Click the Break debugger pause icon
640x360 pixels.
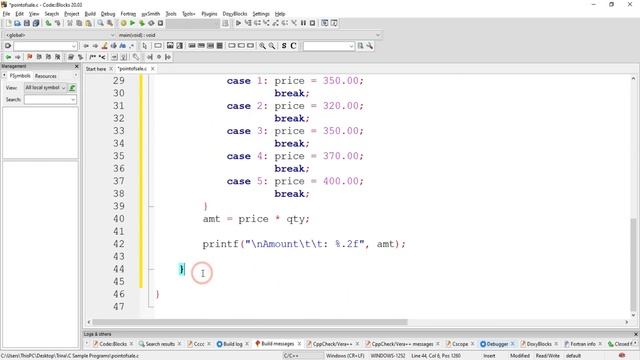tap(303, 23)
